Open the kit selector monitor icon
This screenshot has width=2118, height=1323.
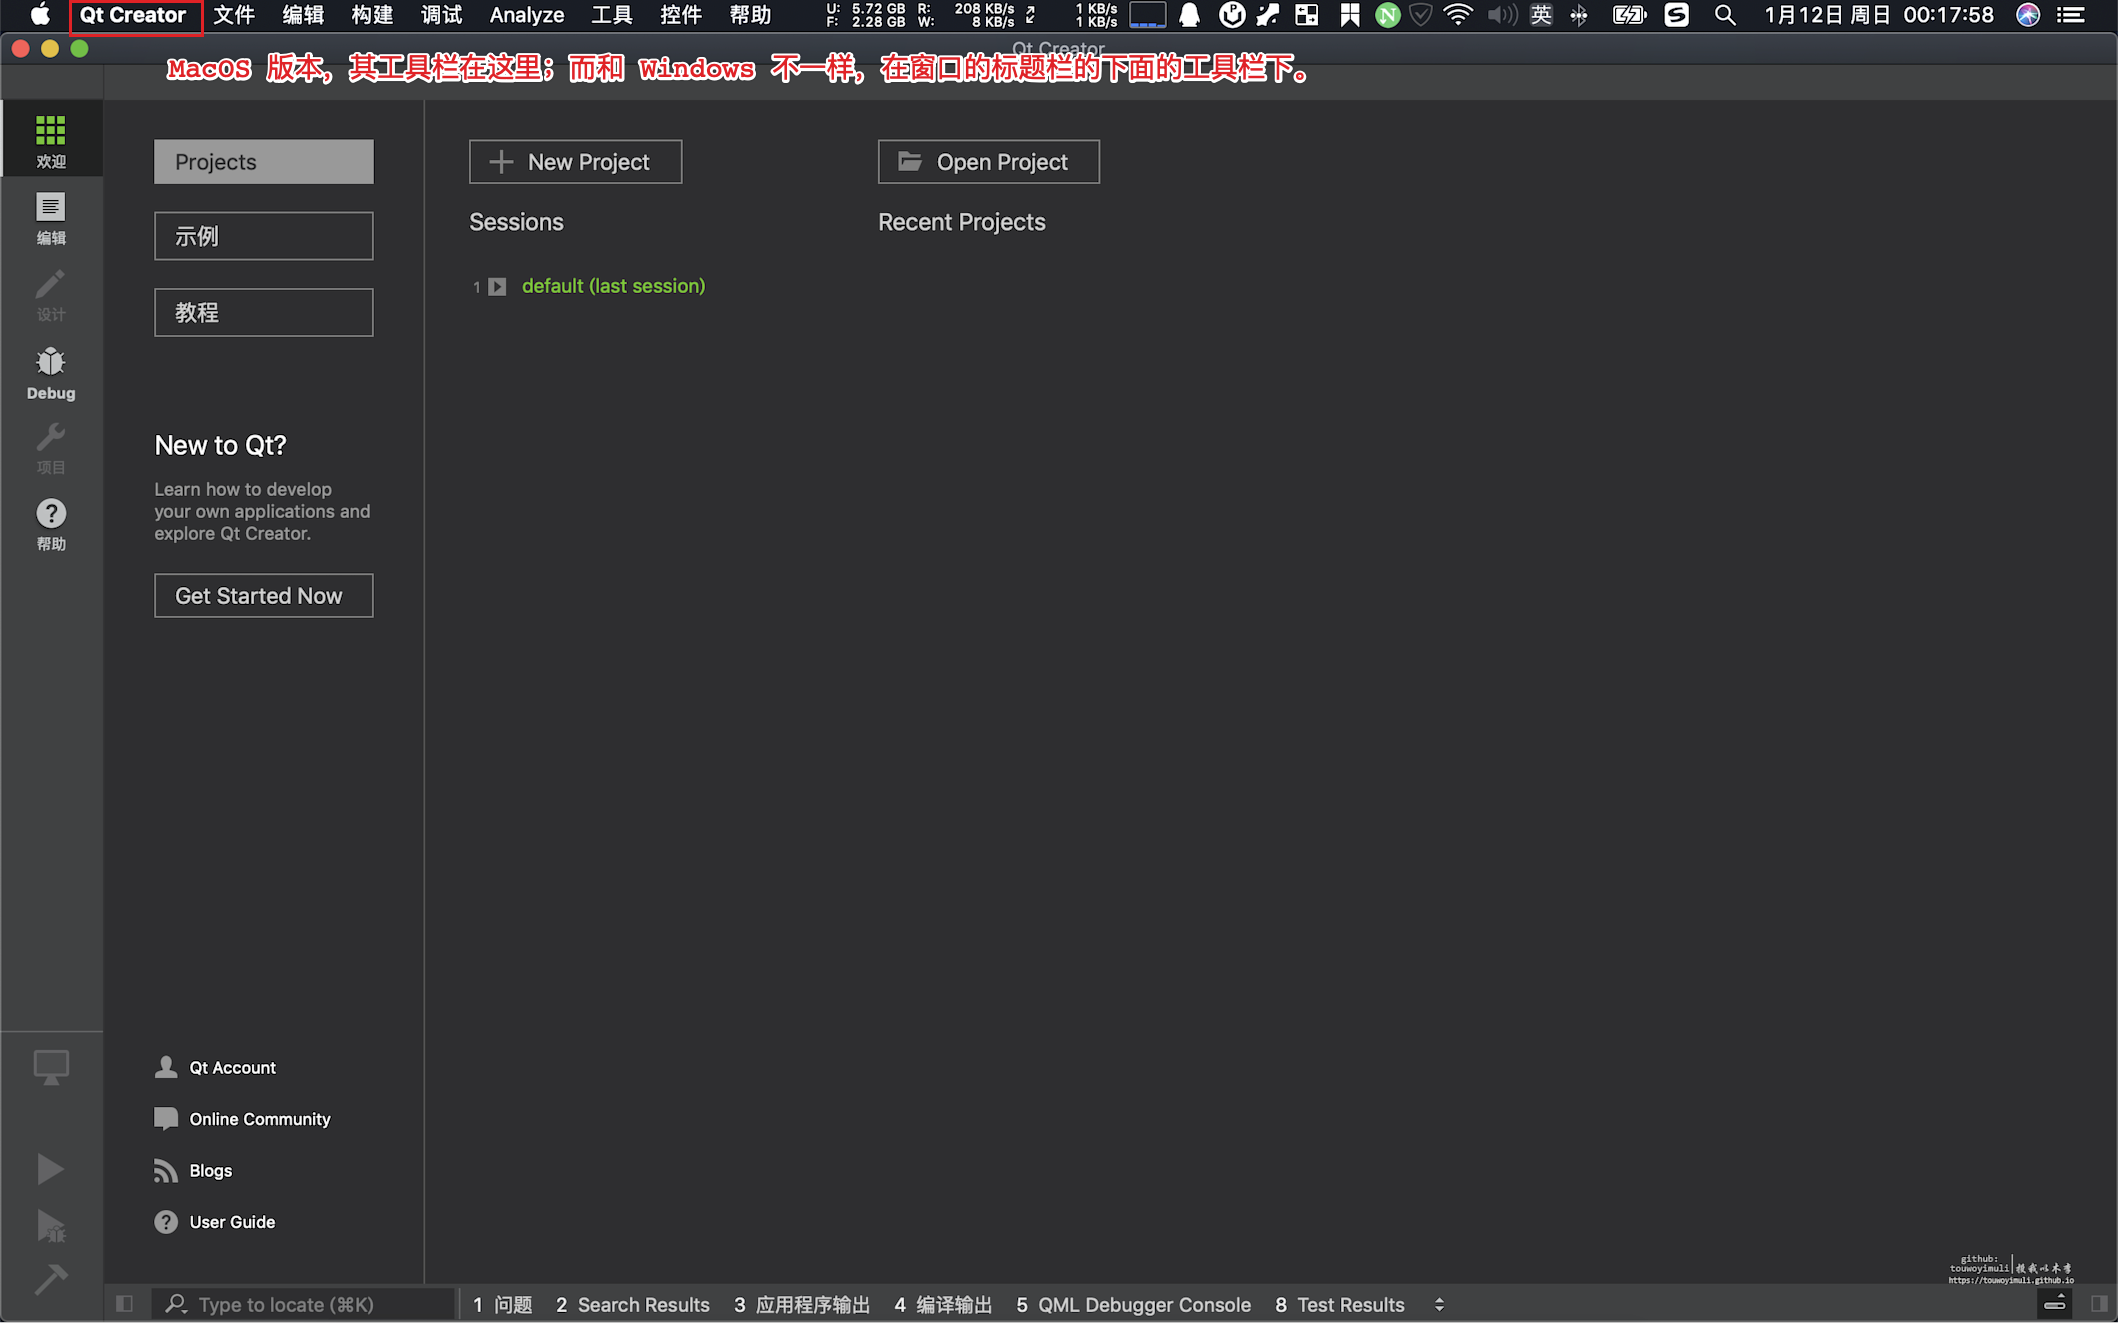[x=51, y=1067]
